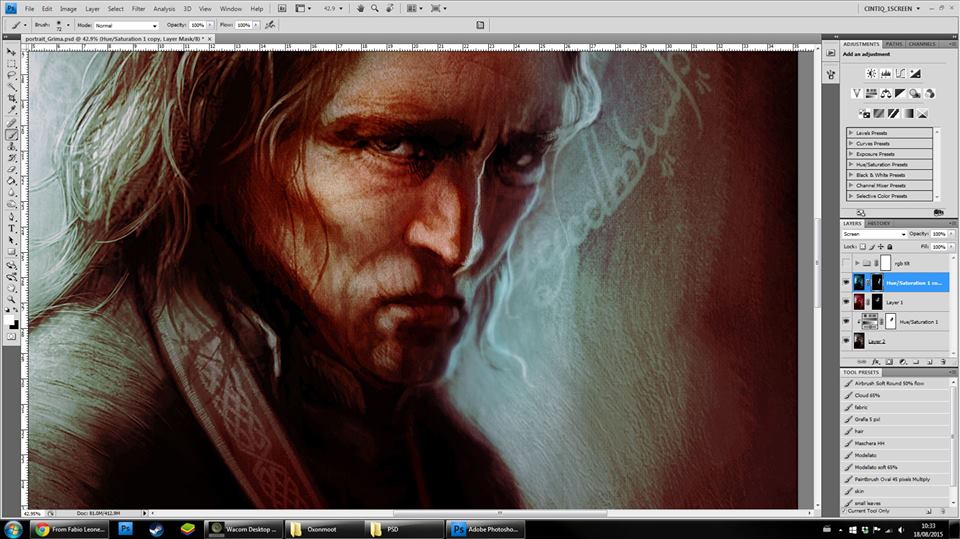The height and width of the screenshot is (539, 960).
Task: Open the Filter menu
Action: click(x=139, y=8)
